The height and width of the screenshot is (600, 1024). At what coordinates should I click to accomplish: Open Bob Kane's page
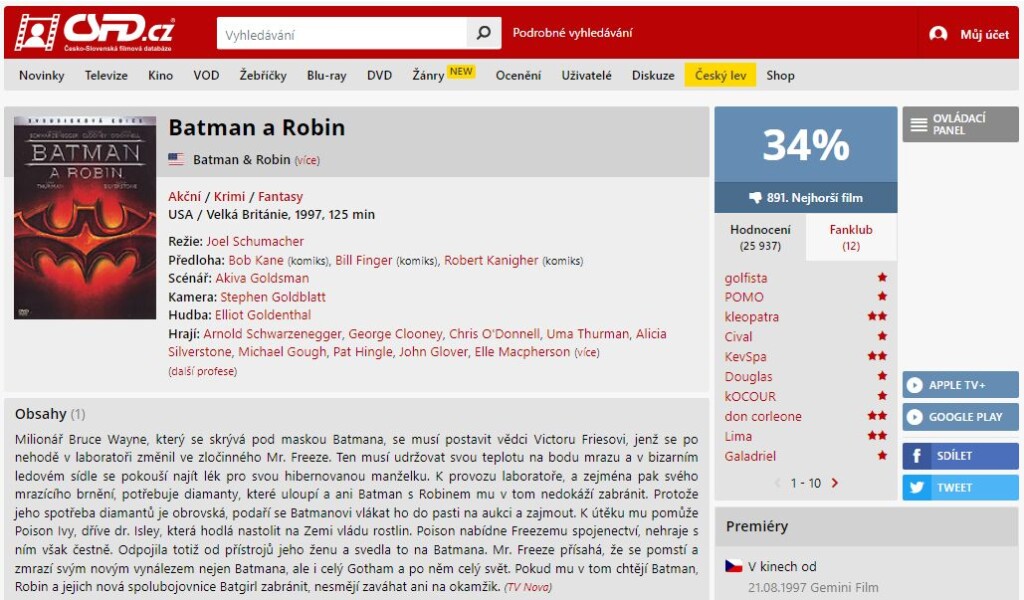coord(256,261)
